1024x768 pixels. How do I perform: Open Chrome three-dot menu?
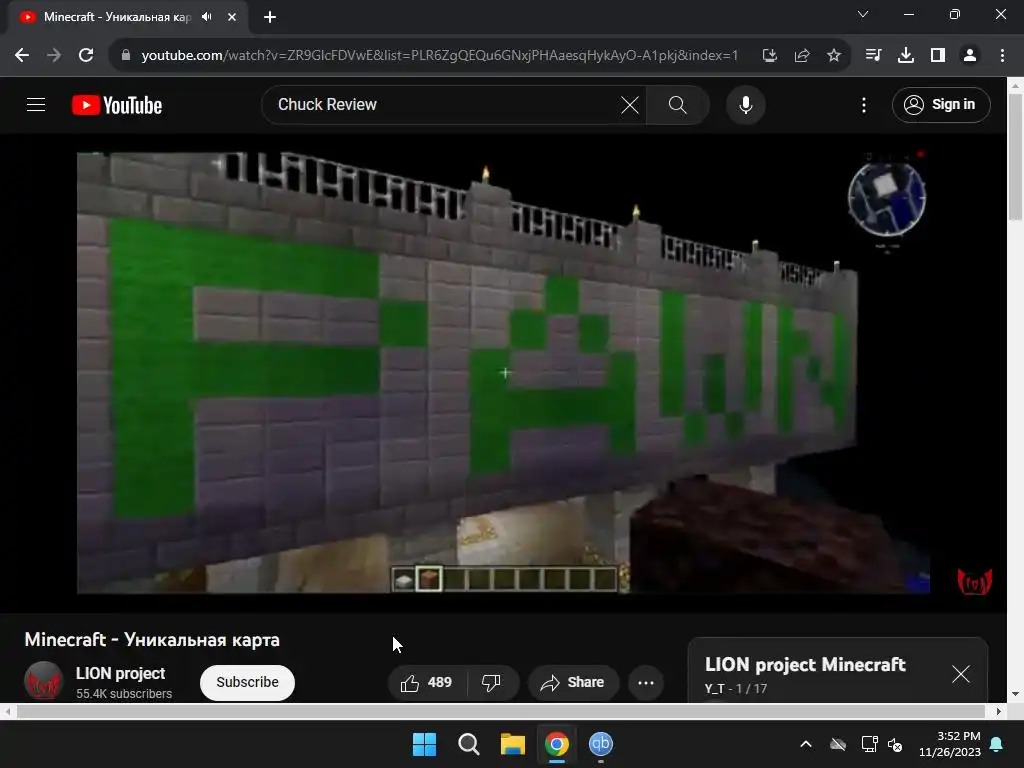[x=1002, y=55]
